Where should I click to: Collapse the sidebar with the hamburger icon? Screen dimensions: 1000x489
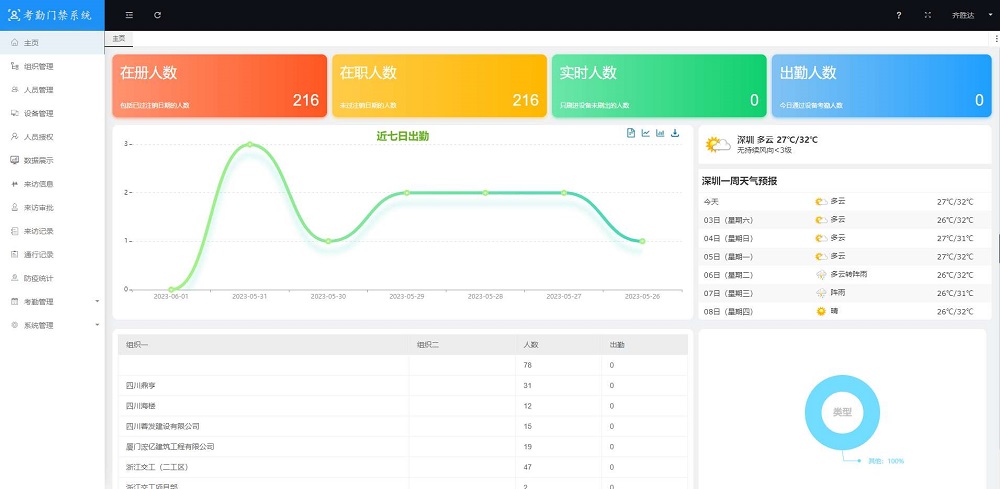click(129, 15)
